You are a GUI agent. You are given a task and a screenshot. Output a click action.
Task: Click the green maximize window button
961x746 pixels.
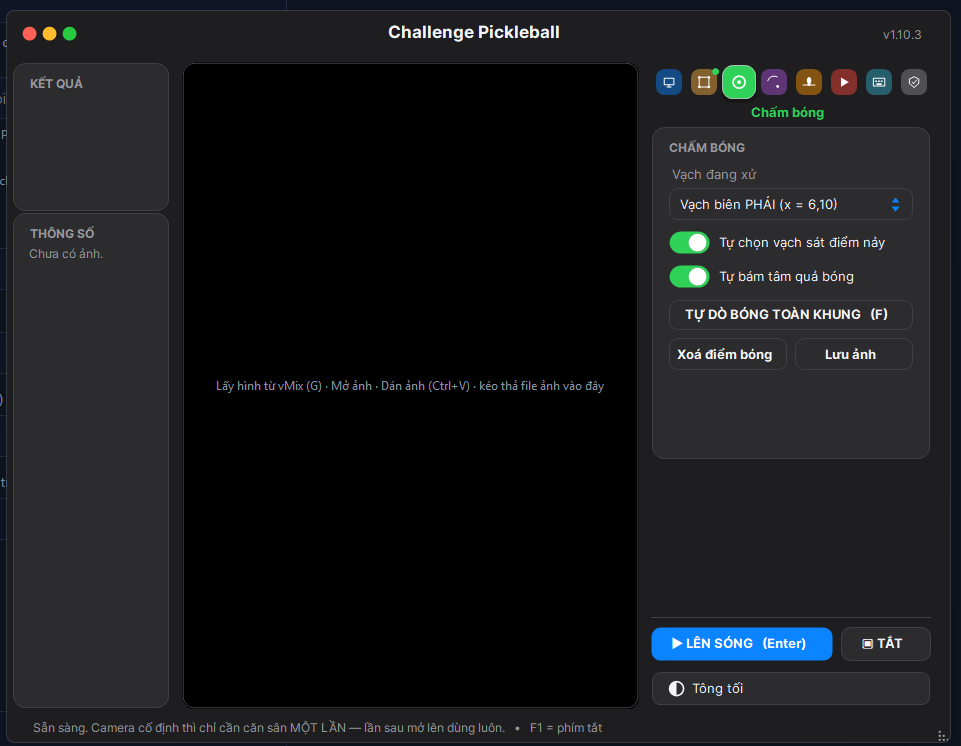(70, 34)
